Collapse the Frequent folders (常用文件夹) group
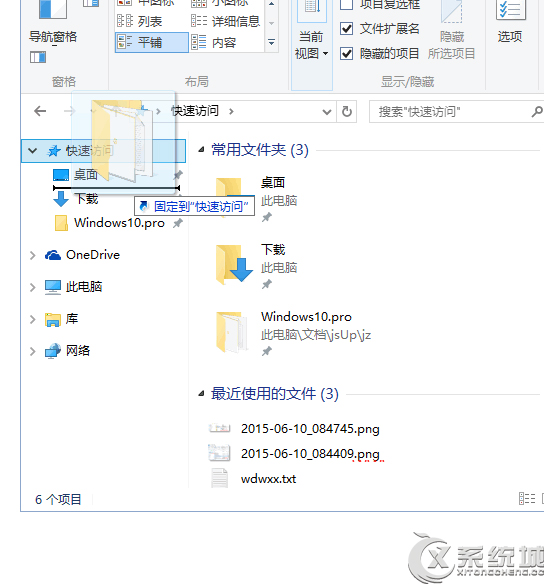The image size is (544, 584). [x=201, y=150]
